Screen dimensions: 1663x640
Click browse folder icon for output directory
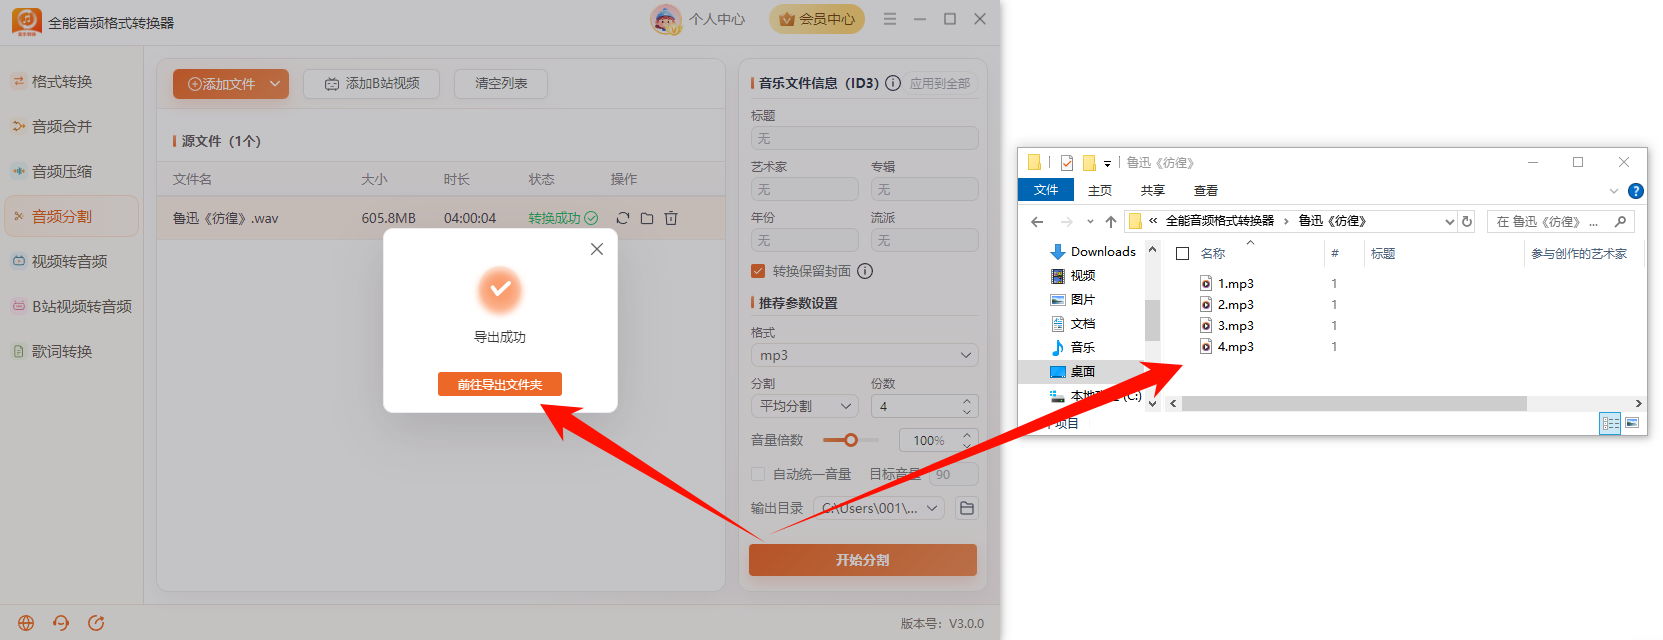point(967,508)
